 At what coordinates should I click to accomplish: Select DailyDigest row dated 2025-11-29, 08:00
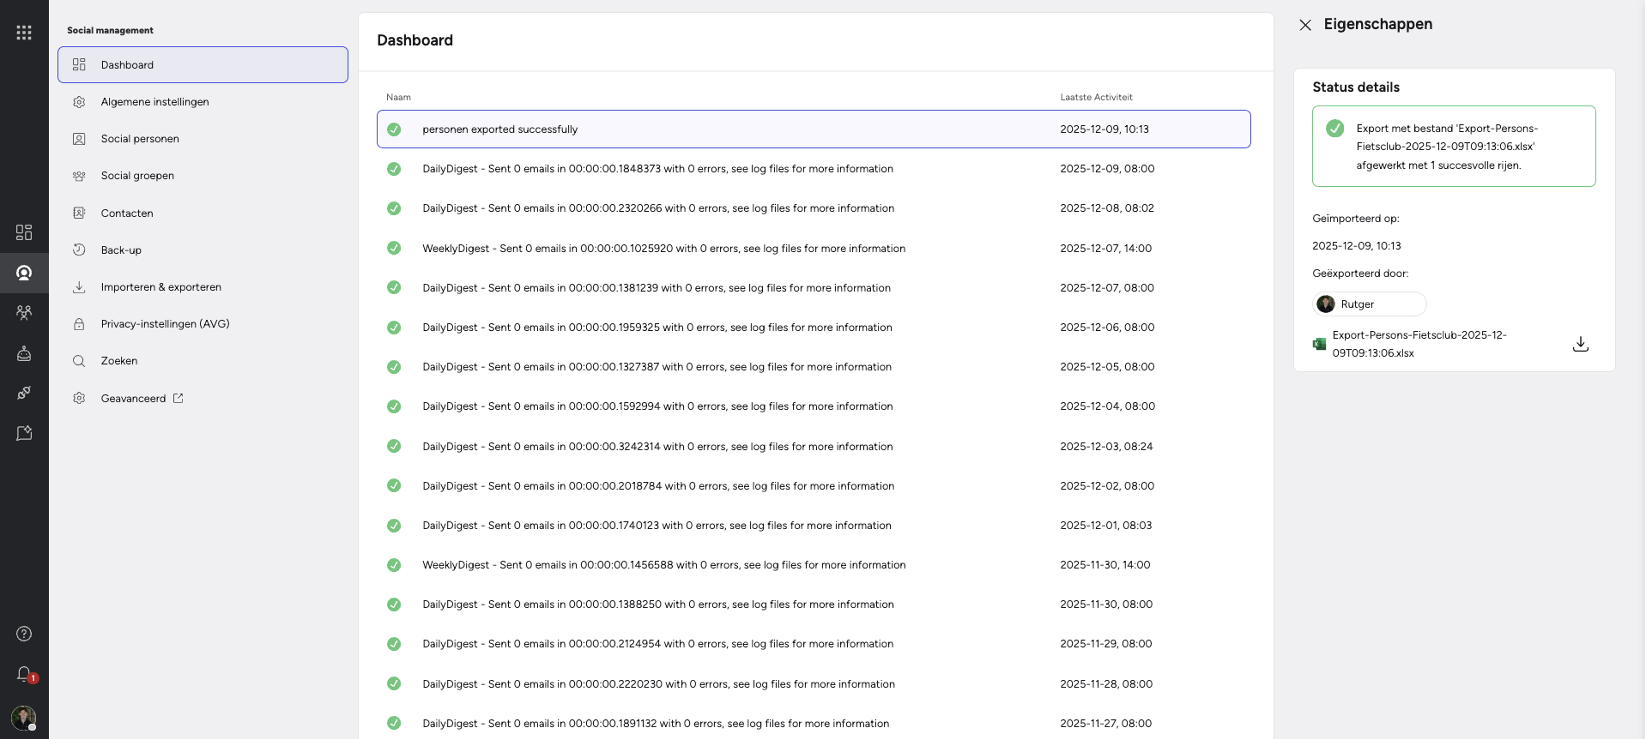tap(814, 644)
